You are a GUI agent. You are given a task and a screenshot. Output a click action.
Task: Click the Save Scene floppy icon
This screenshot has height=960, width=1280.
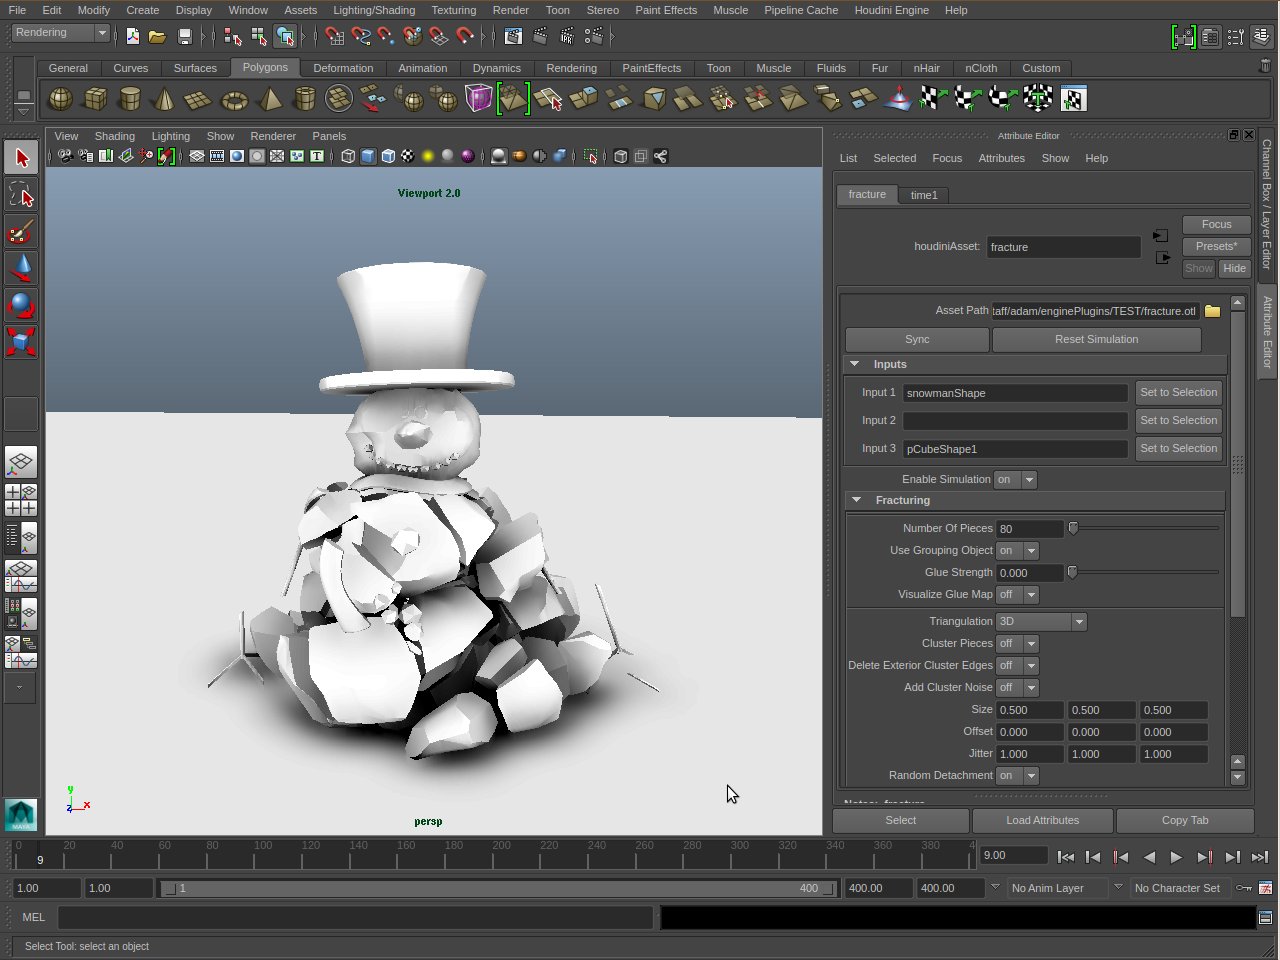(x=184, y=36)
